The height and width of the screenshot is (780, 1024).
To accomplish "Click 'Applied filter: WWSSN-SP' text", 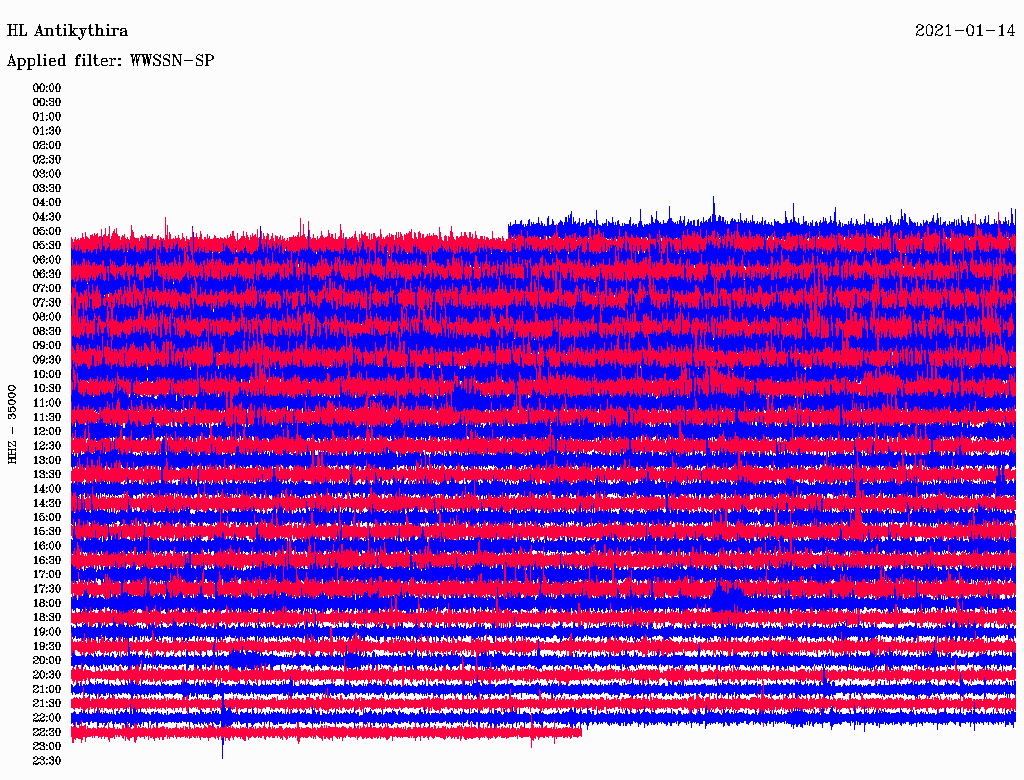I will tap(110, 61).
